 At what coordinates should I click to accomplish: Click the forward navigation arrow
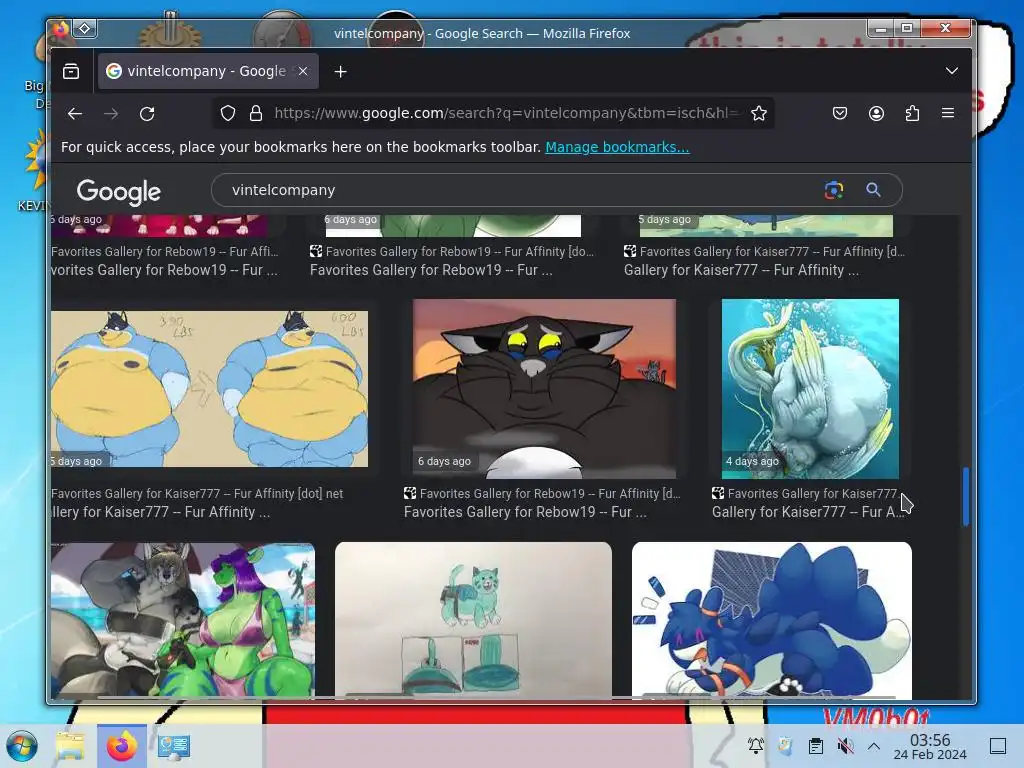click(111, 114)
